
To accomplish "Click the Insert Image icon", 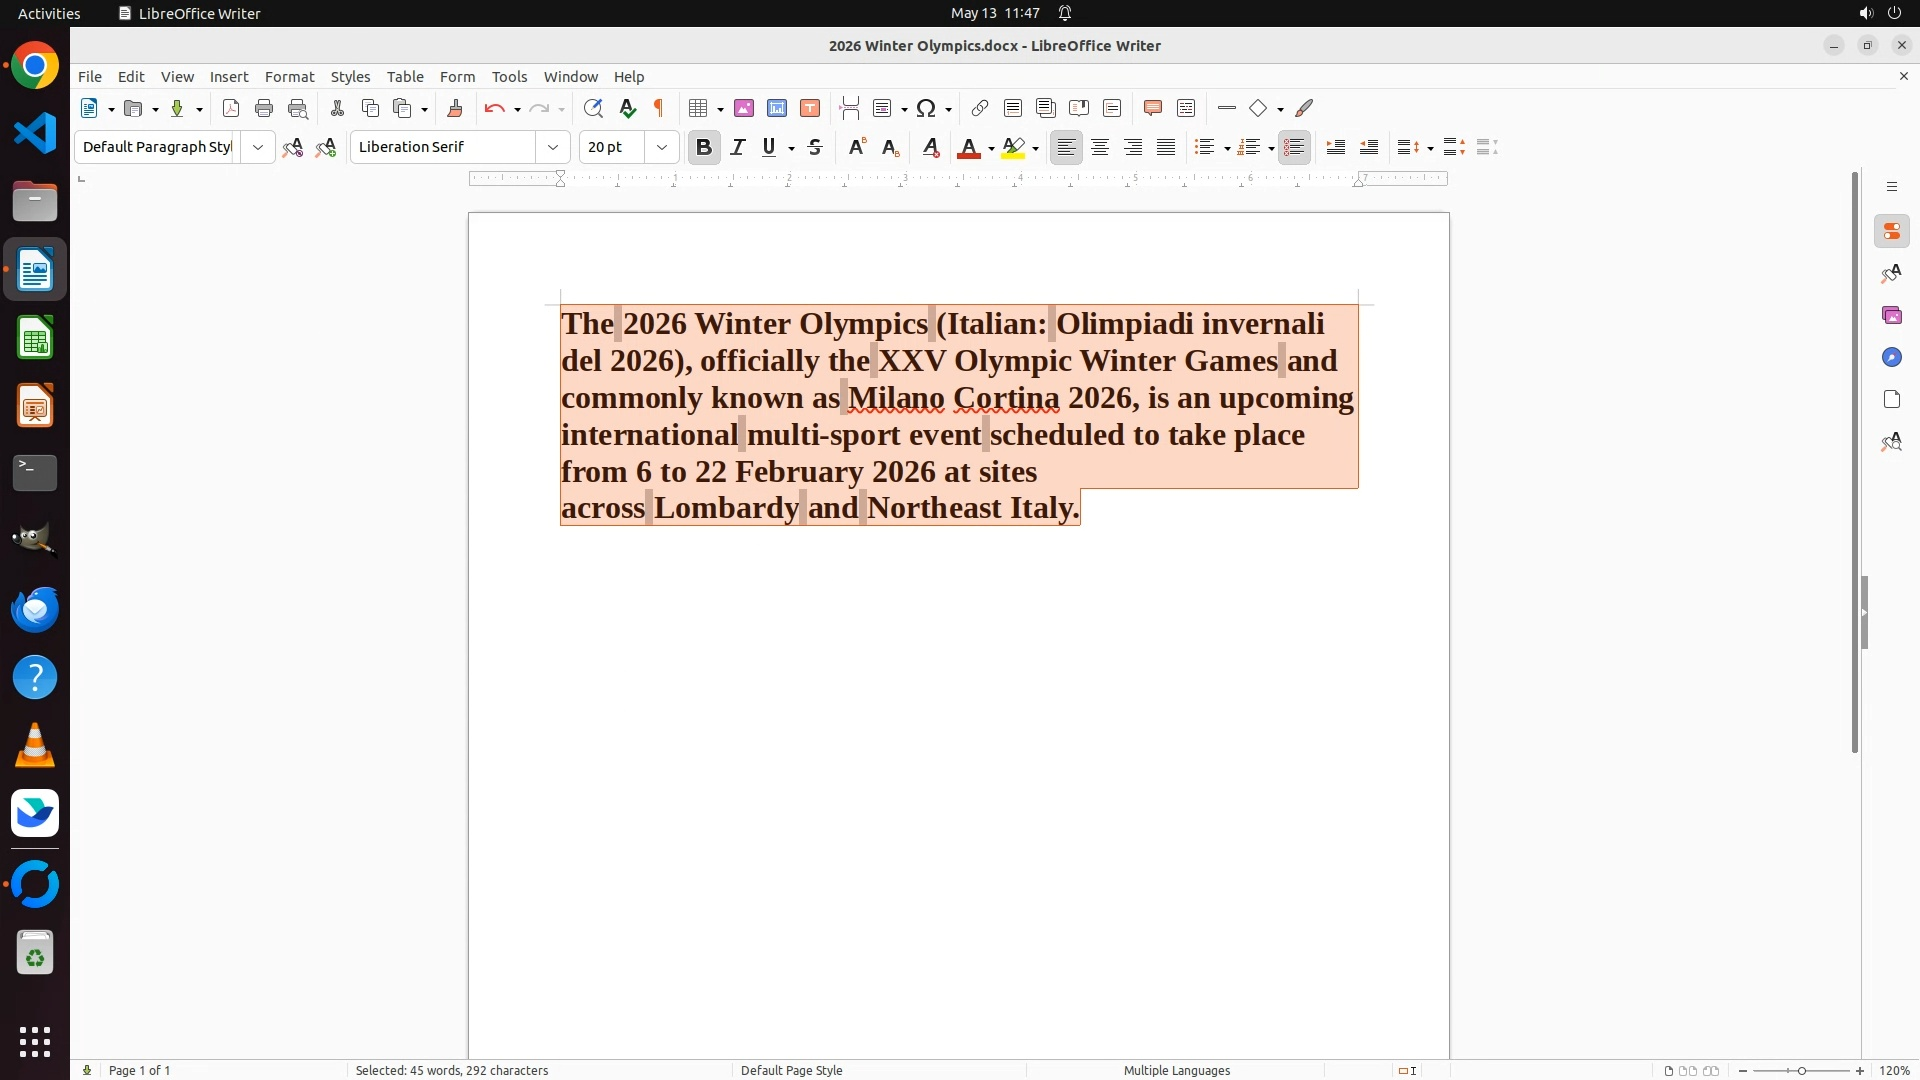I will [x=744, y=108].
